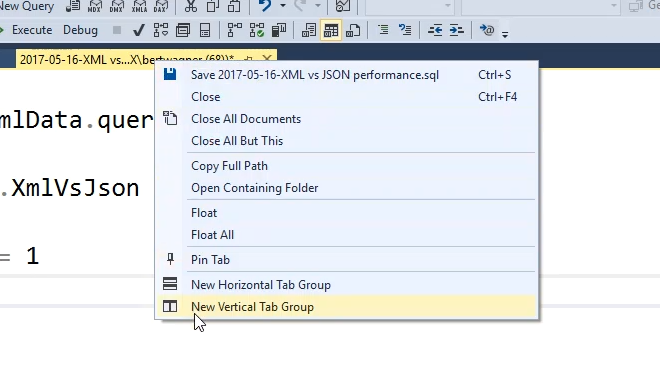Click the Cut scissors icon
The image size is (660, 369).
point(191,6)
